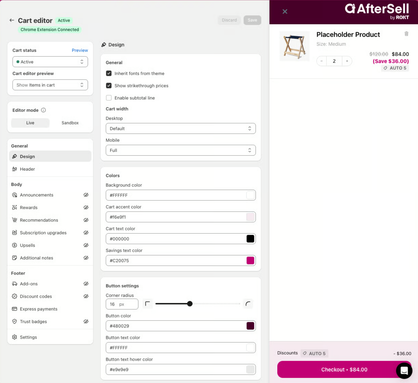This screenshot has height=383, width=418.
Task: Click the Background color hex field
Action: [181, 195]
